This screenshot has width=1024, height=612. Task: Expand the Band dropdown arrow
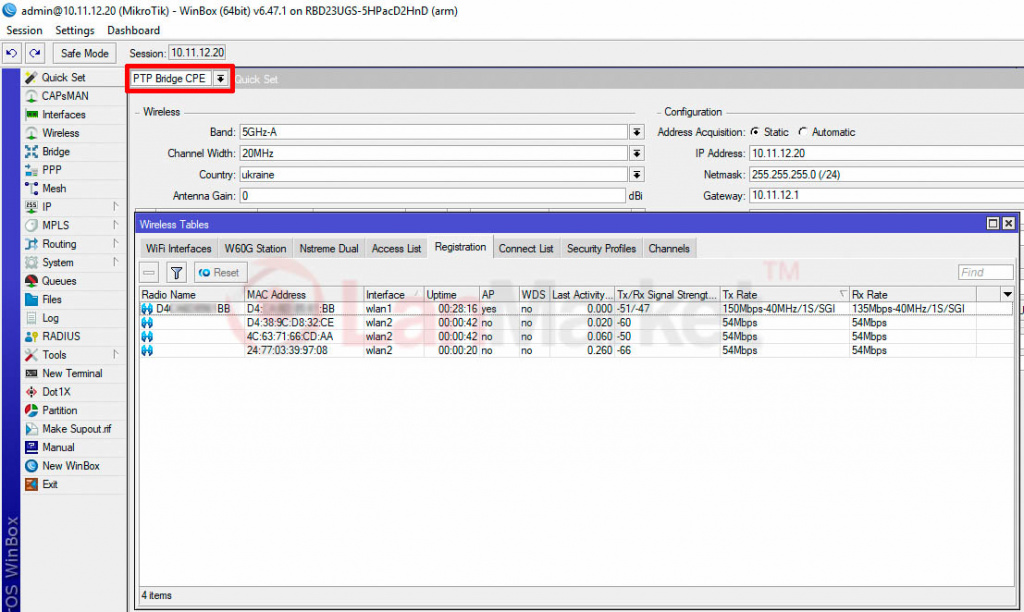click(x=636, y=132)
